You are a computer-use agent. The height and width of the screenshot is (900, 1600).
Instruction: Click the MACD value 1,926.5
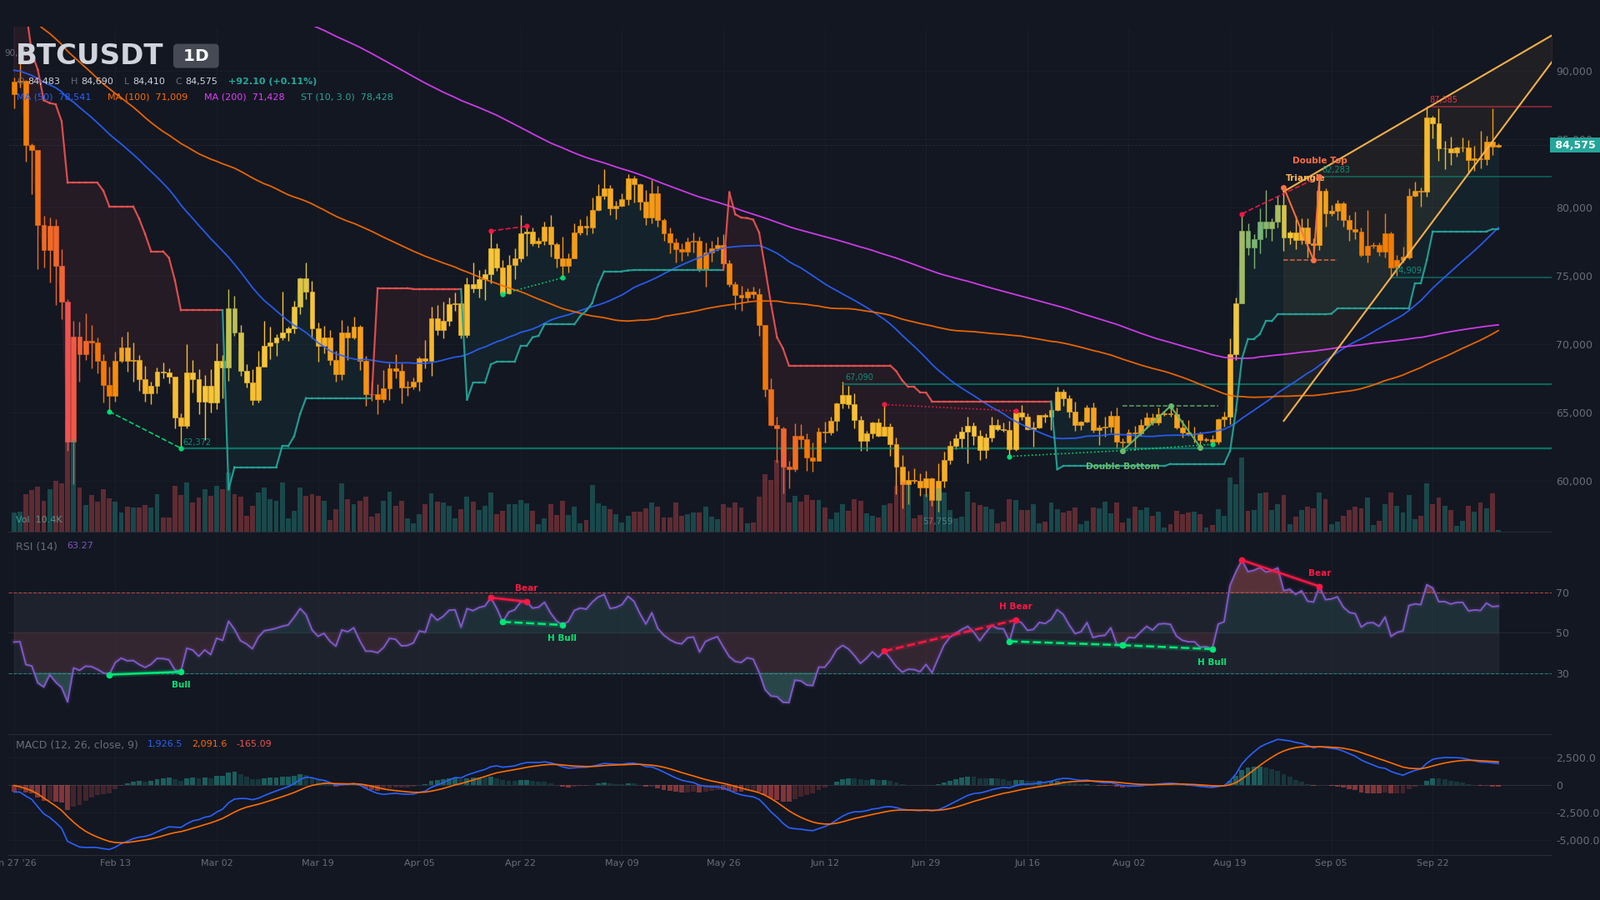click(165, 744)
